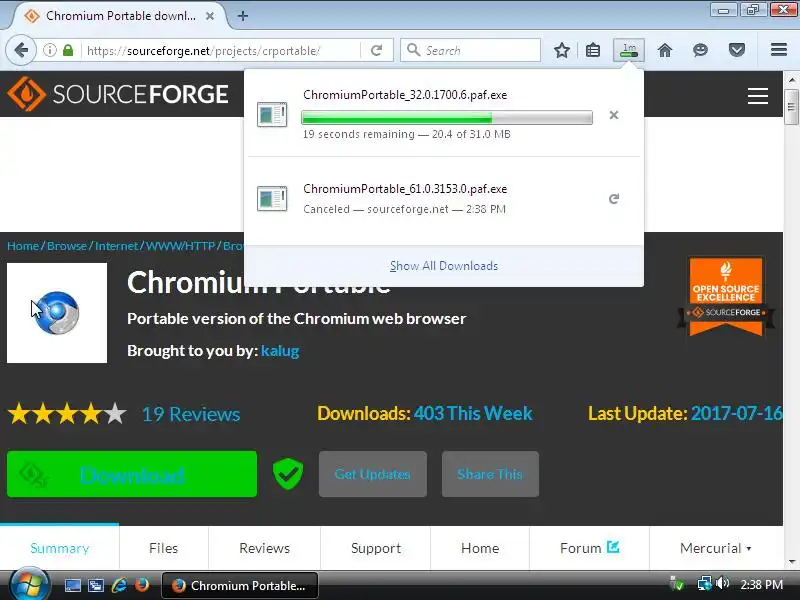Click file icon of ChromiumPortable_32.0.1700.6.paf.exe

[x=272, y=115]
